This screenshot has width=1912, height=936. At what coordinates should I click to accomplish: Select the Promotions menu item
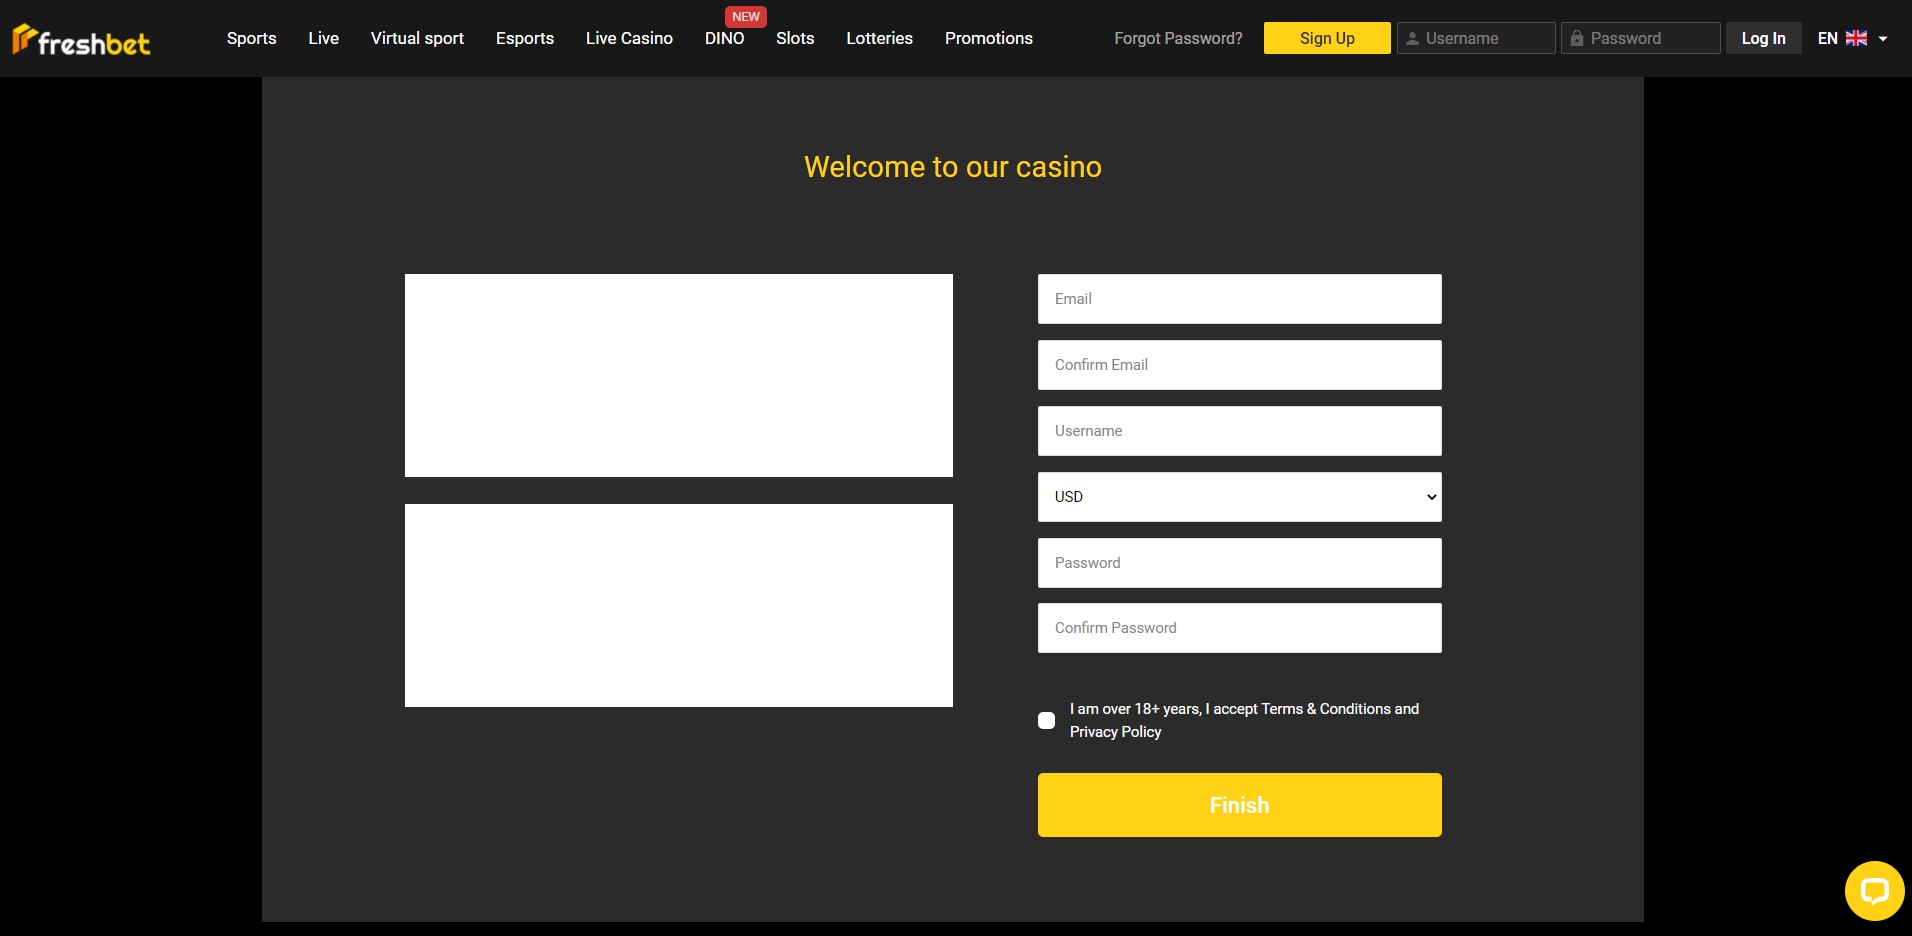(x=988, y=38)
